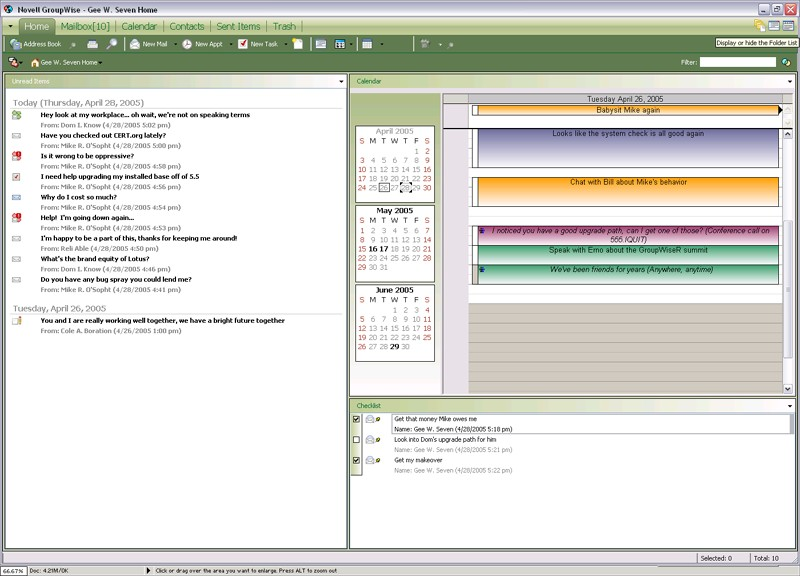Click note icon beside 'You and I are really working'

[17, 321]
